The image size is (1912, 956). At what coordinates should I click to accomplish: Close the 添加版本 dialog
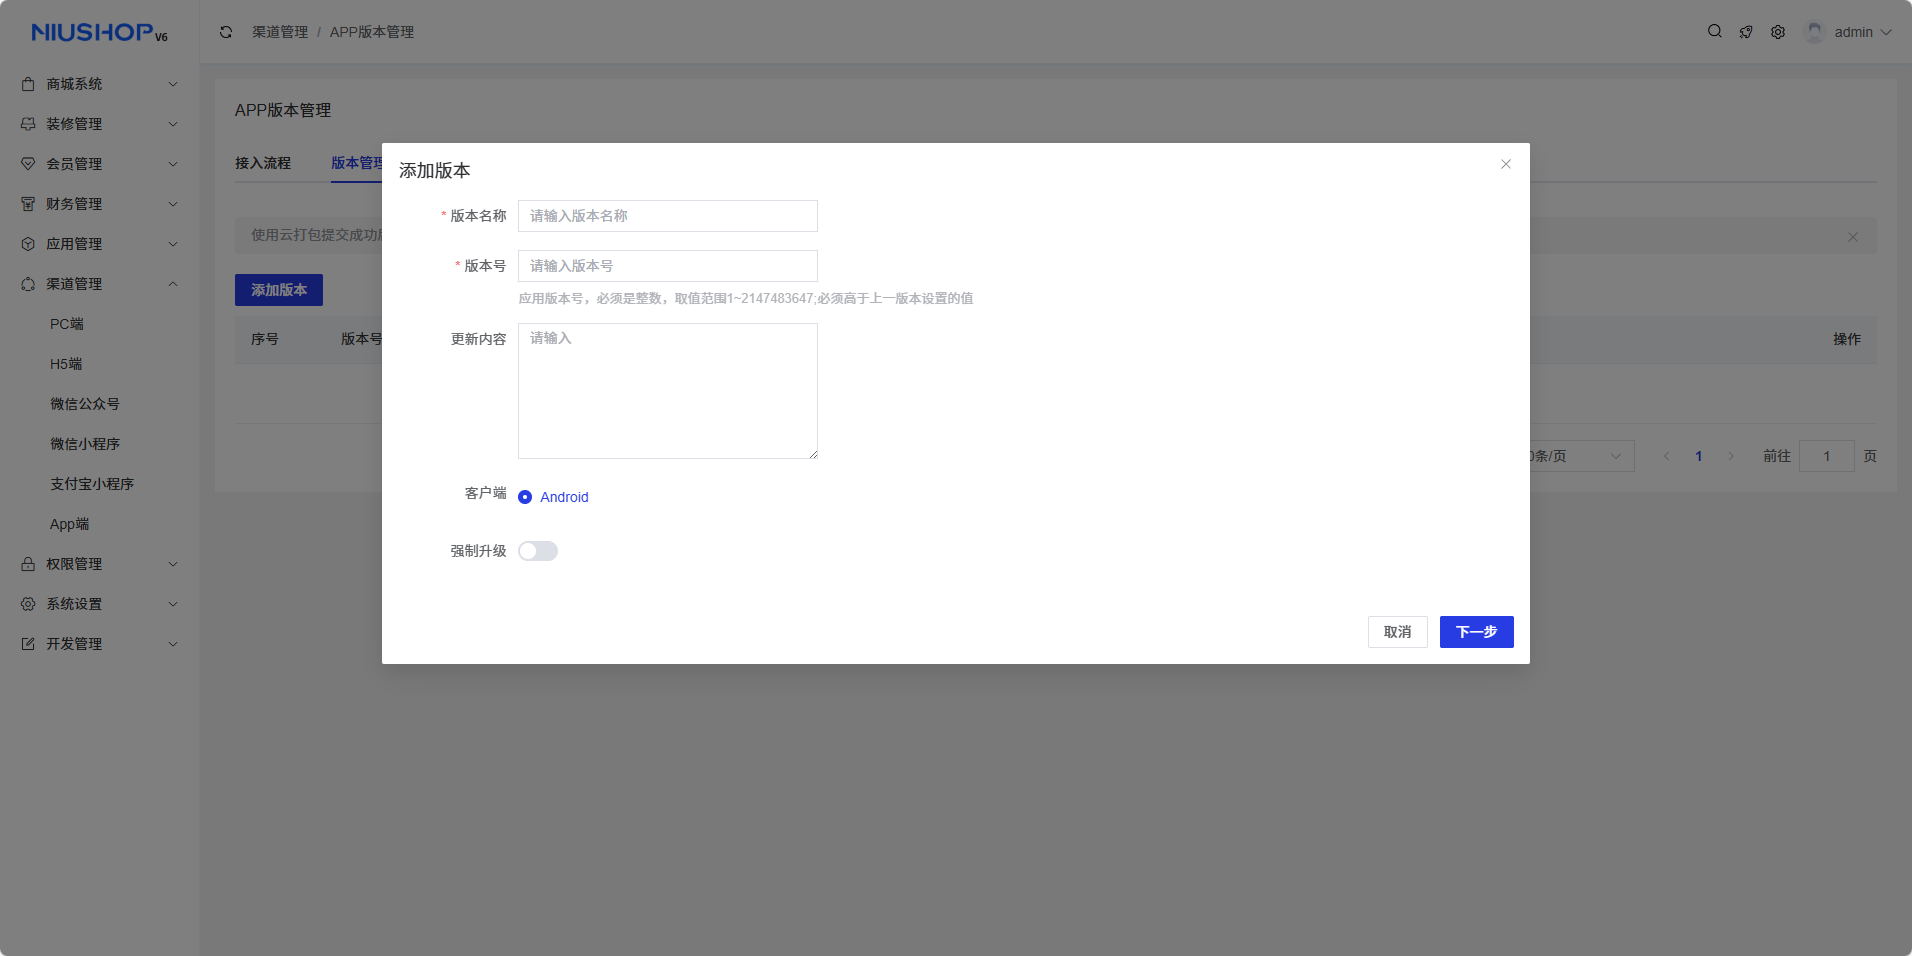[x=1506, y=164]
